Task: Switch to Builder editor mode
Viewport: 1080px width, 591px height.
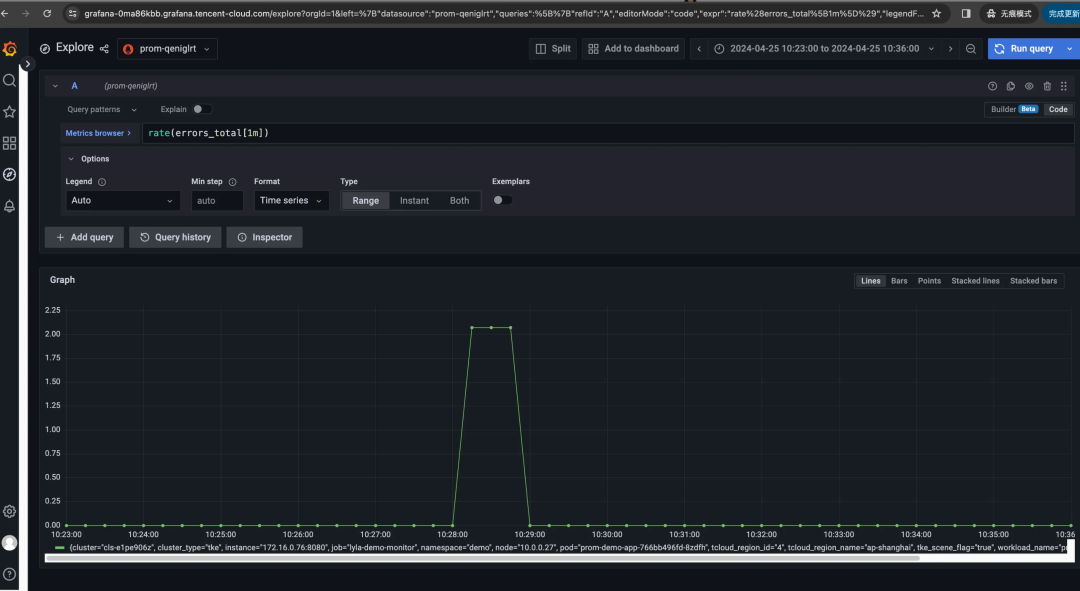Action: (x=1014, y=110)
